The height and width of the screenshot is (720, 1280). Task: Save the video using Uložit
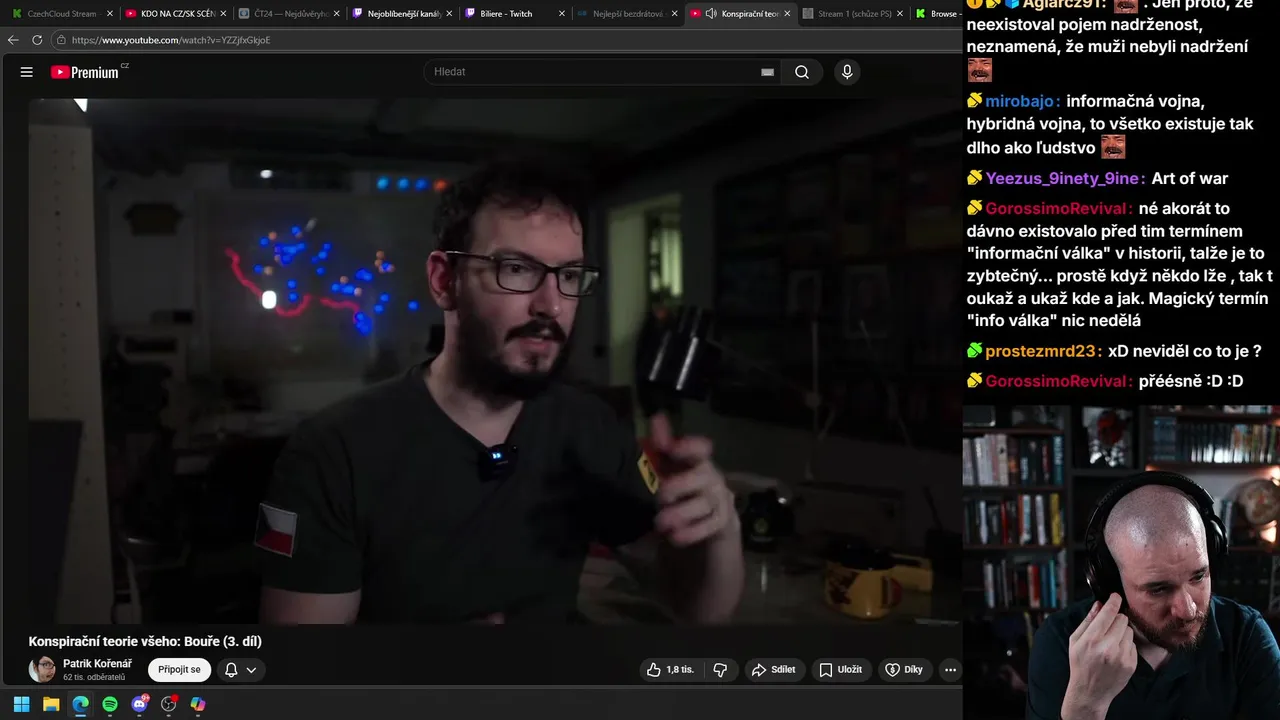pos(841,670)
